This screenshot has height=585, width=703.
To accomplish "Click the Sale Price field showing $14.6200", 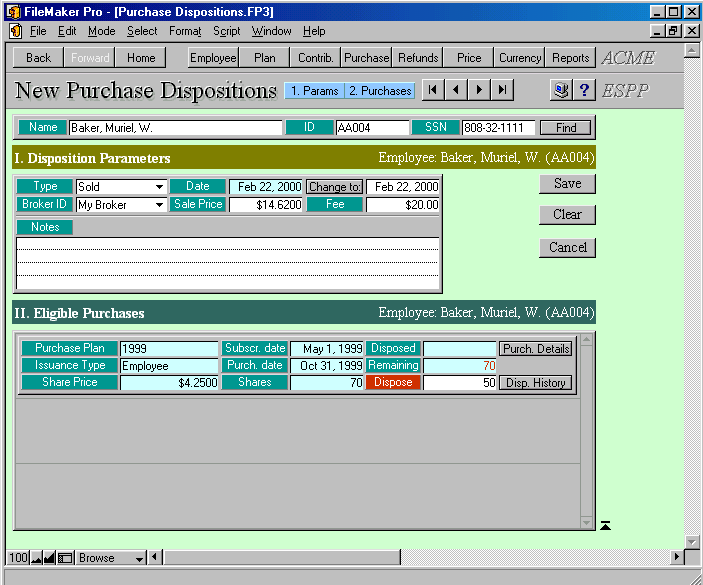I will 266,205.
